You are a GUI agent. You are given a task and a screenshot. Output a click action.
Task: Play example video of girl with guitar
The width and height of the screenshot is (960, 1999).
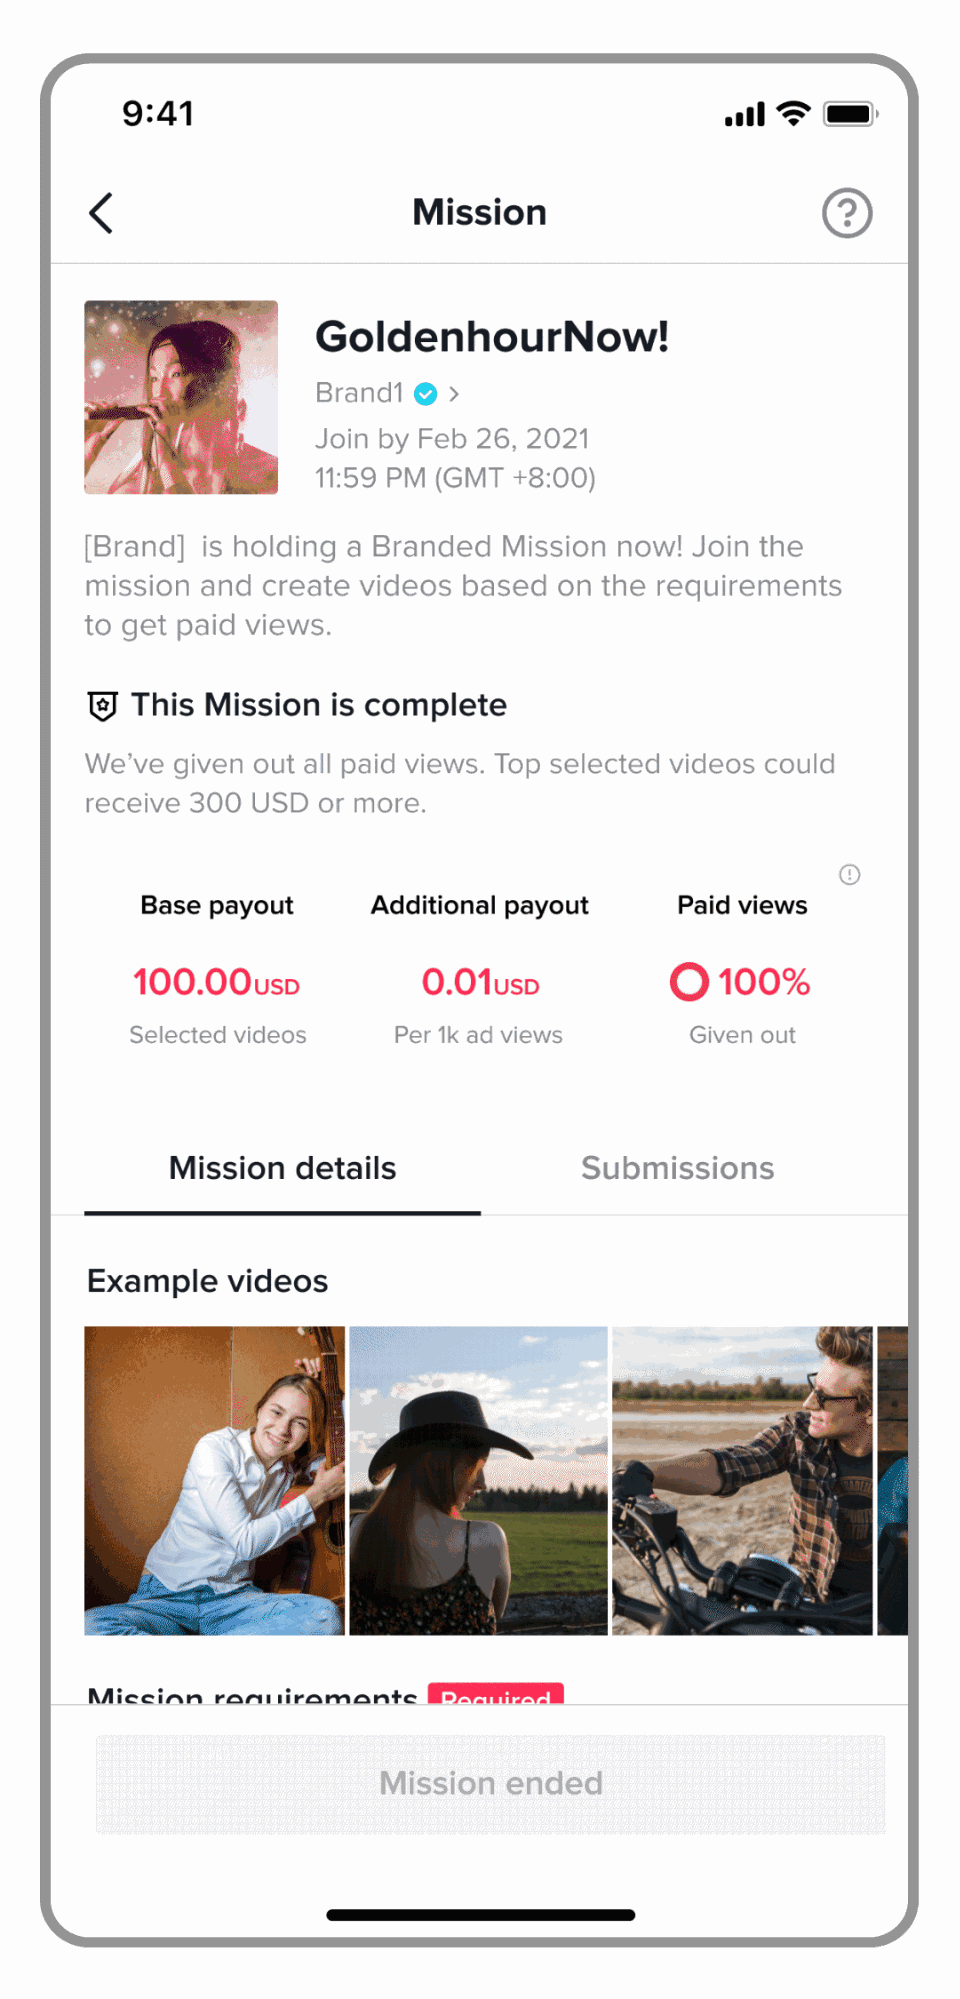[x=214, y=1480]
